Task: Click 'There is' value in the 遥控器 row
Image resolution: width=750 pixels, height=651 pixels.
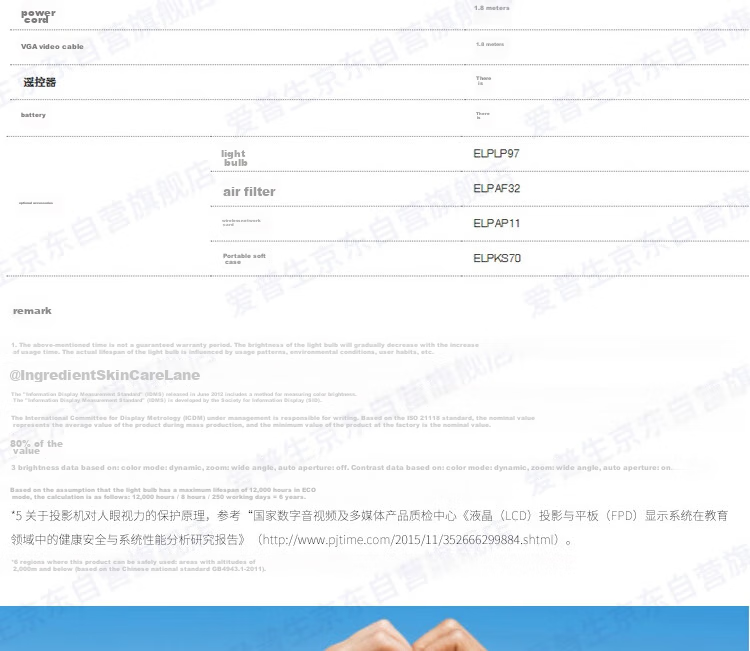Action: pyautogui.click(x=483, y=80)
